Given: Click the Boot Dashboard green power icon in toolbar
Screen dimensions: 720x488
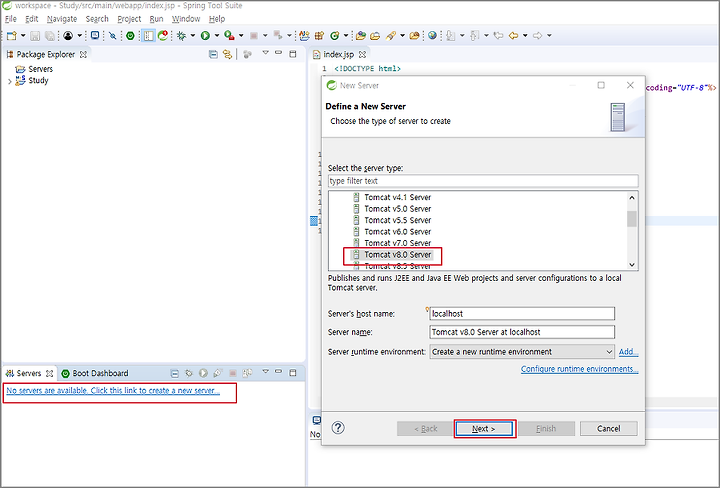Looking at the screenshot, I should (130, 35).
